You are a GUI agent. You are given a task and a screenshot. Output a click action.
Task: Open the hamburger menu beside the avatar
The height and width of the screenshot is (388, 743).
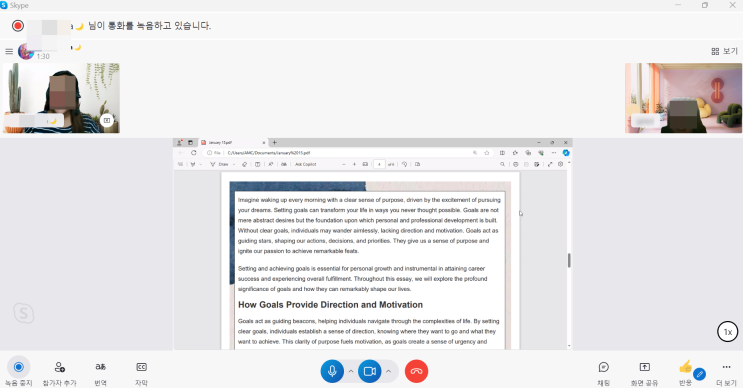click(x=9, y=51)
